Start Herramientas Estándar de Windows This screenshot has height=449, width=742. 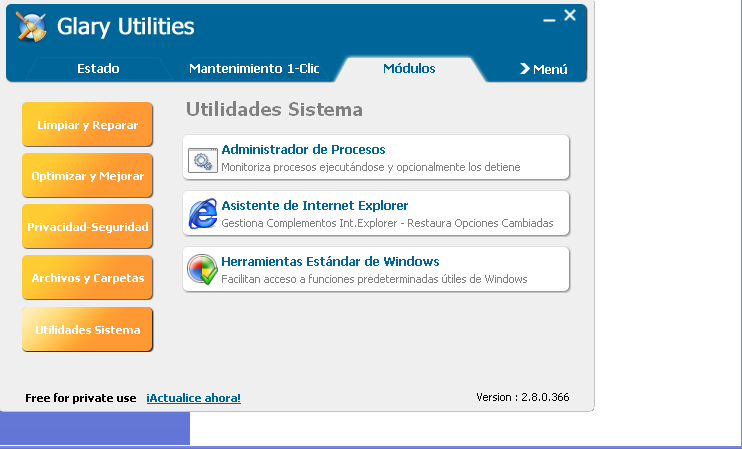pyautogui.click(x=376, y=269)
